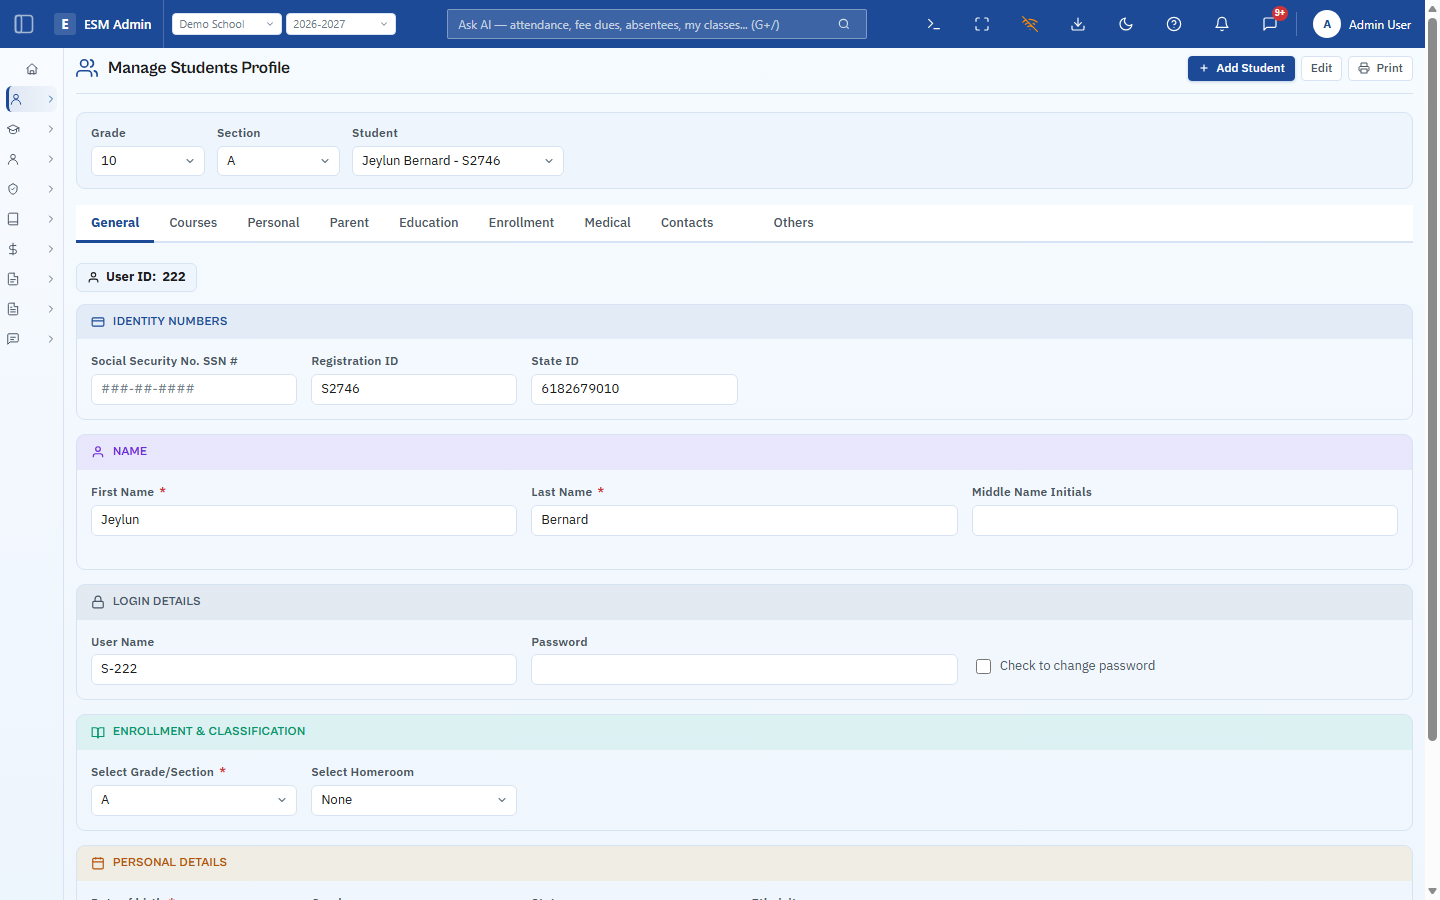
Task: Expand chevron beside dollar sign sidebar item
Action: click(x=51, y=249)
